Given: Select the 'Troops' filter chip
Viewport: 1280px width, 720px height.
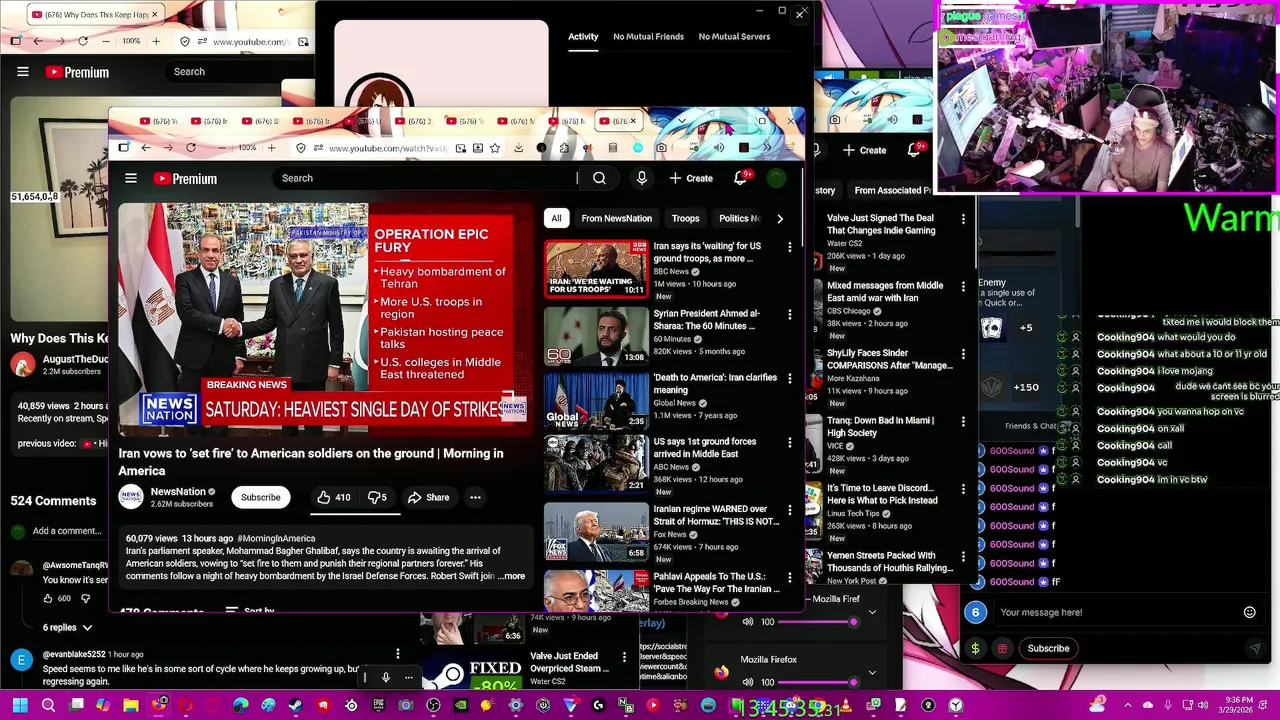Looking at the screenshot, I should click(685, 218).
